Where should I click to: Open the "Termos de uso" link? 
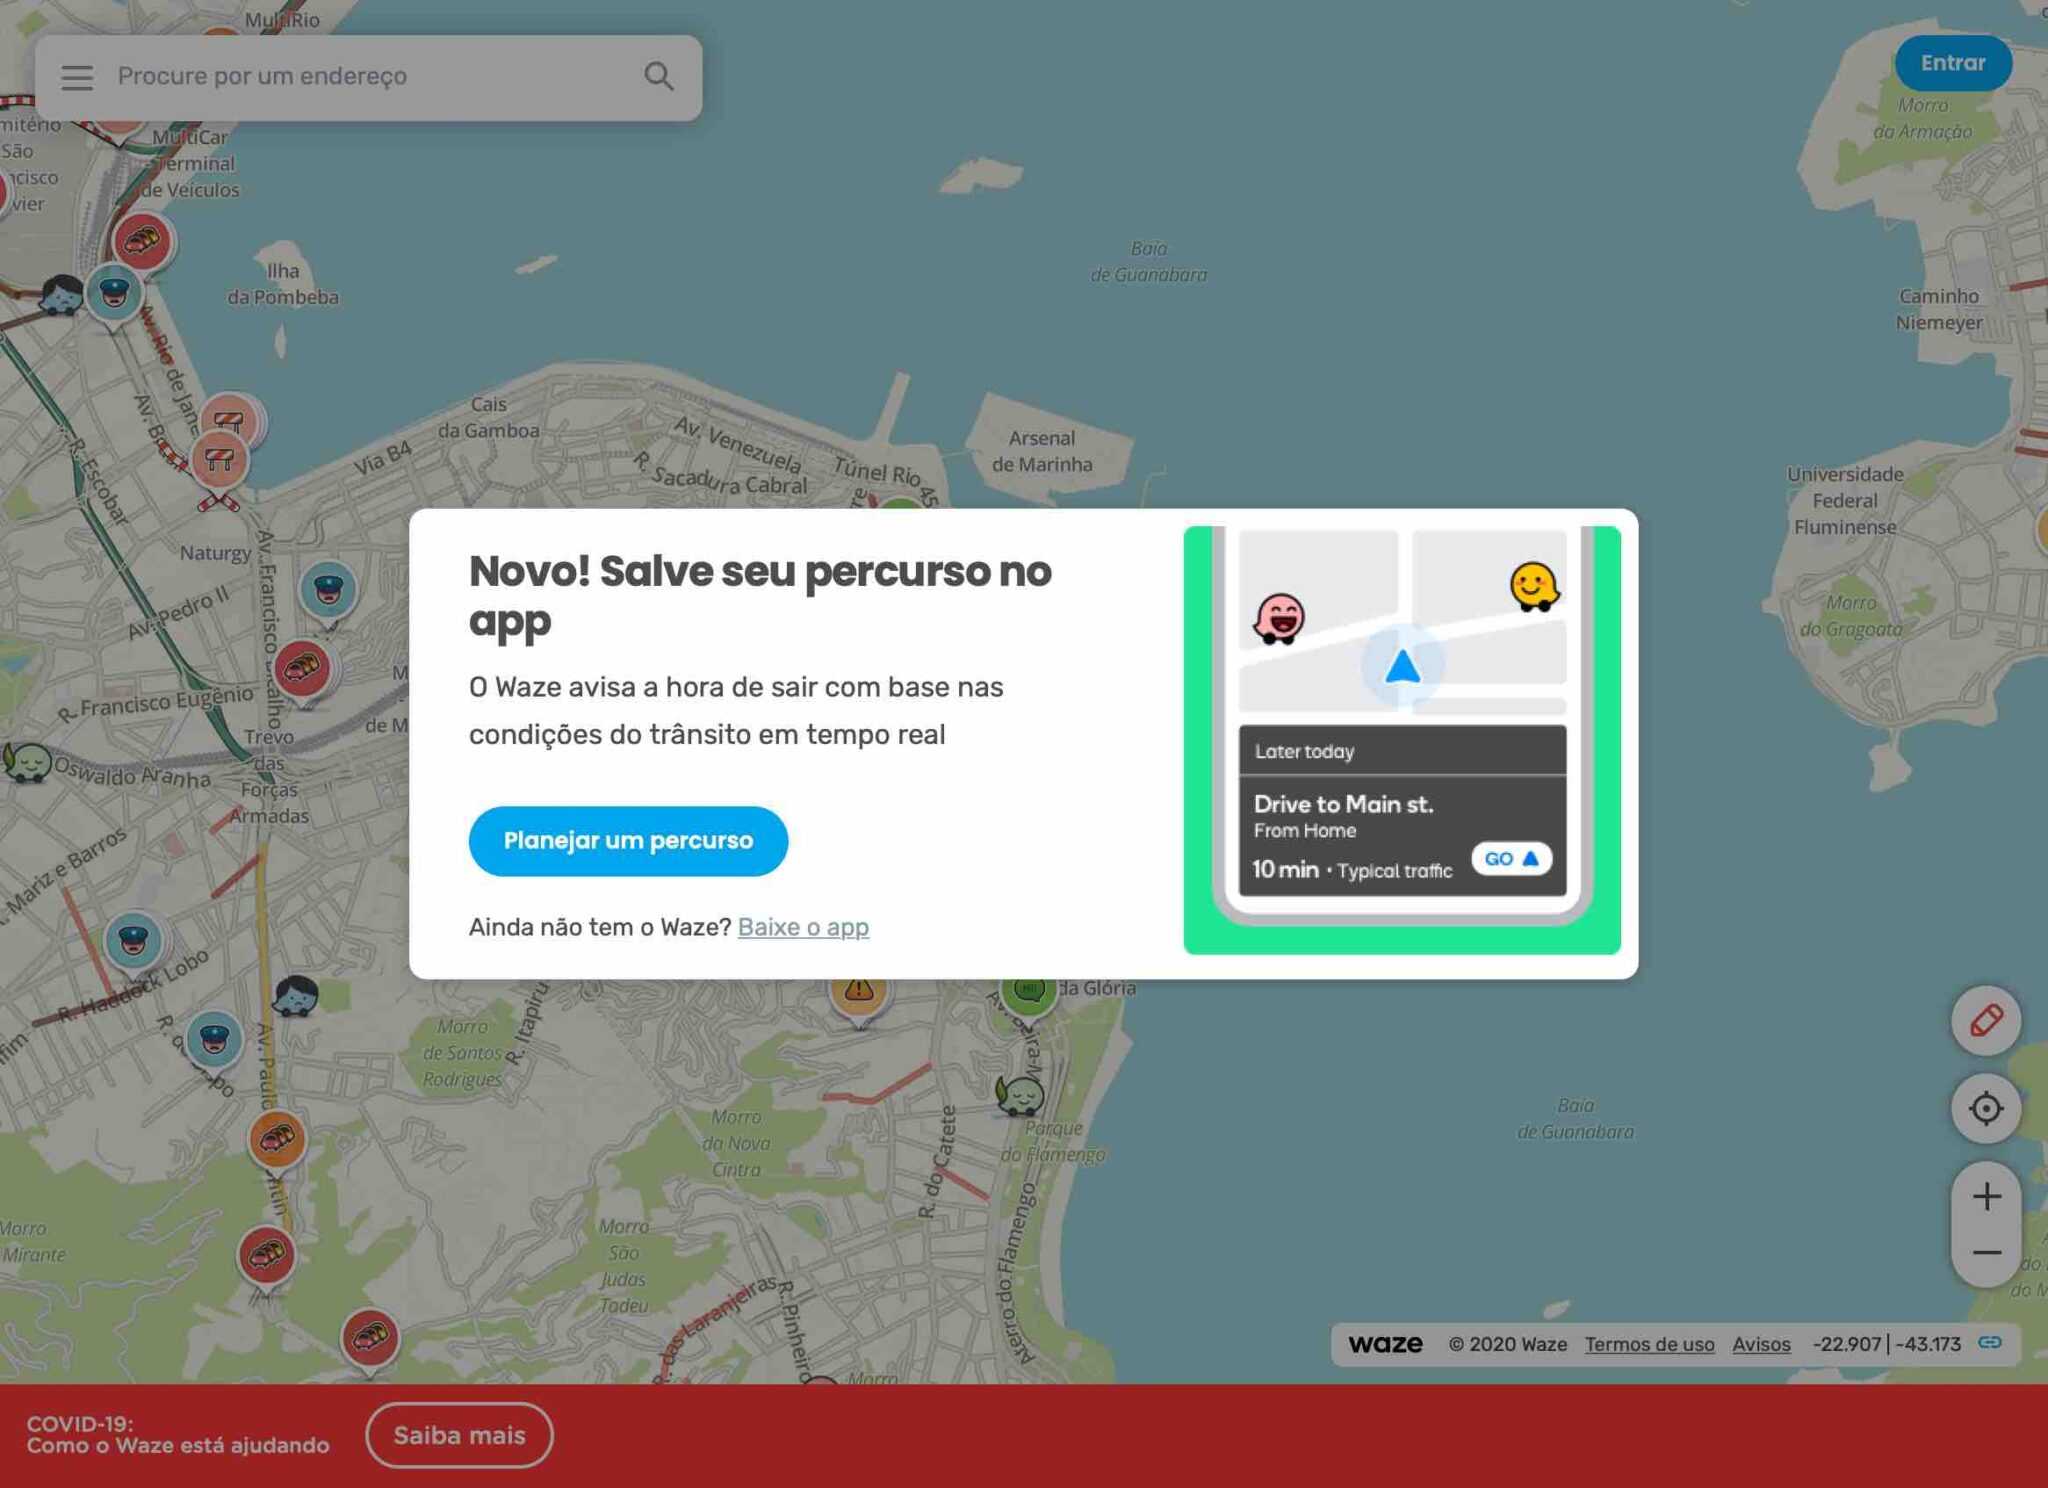tap(1650, 1345)
